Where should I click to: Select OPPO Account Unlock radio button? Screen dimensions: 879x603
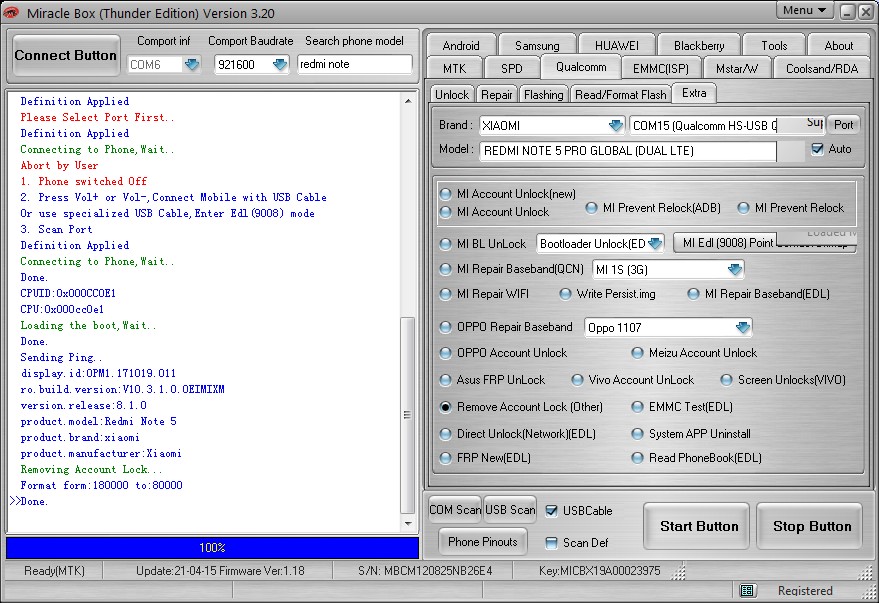(x=446, y=353)
